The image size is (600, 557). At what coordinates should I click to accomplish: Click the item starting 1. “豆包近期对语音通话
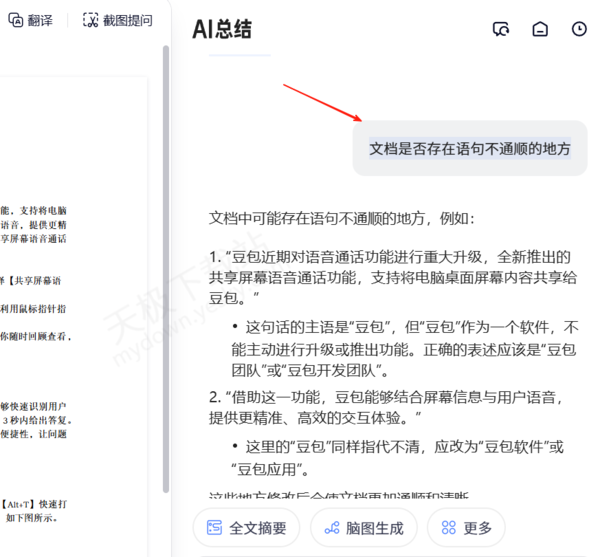tap(393, 277)
